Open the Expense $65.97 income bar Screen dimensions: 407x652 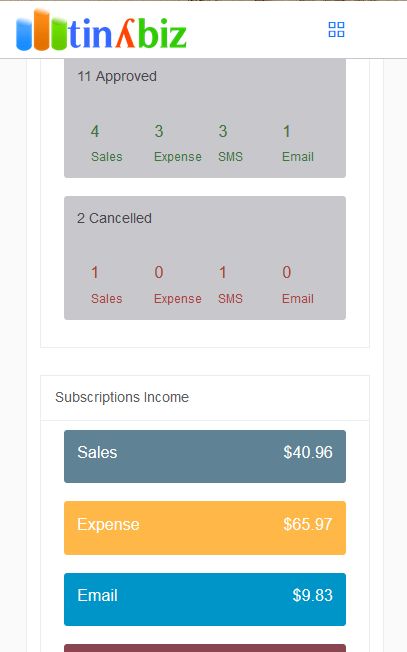(205, 528)
